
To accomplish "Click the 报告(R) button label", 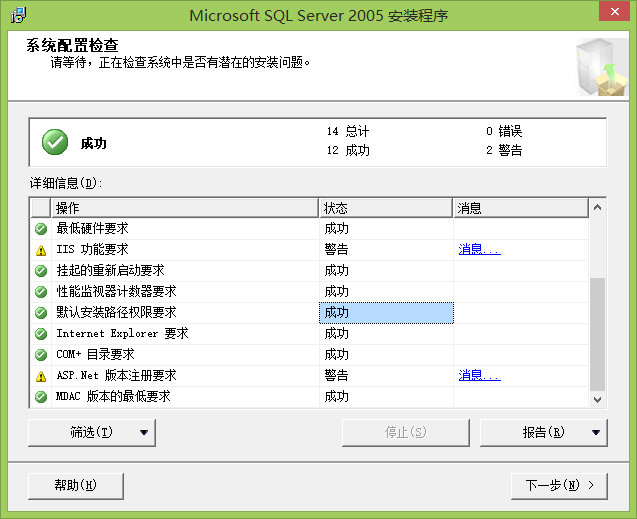I will click(543, 432).
